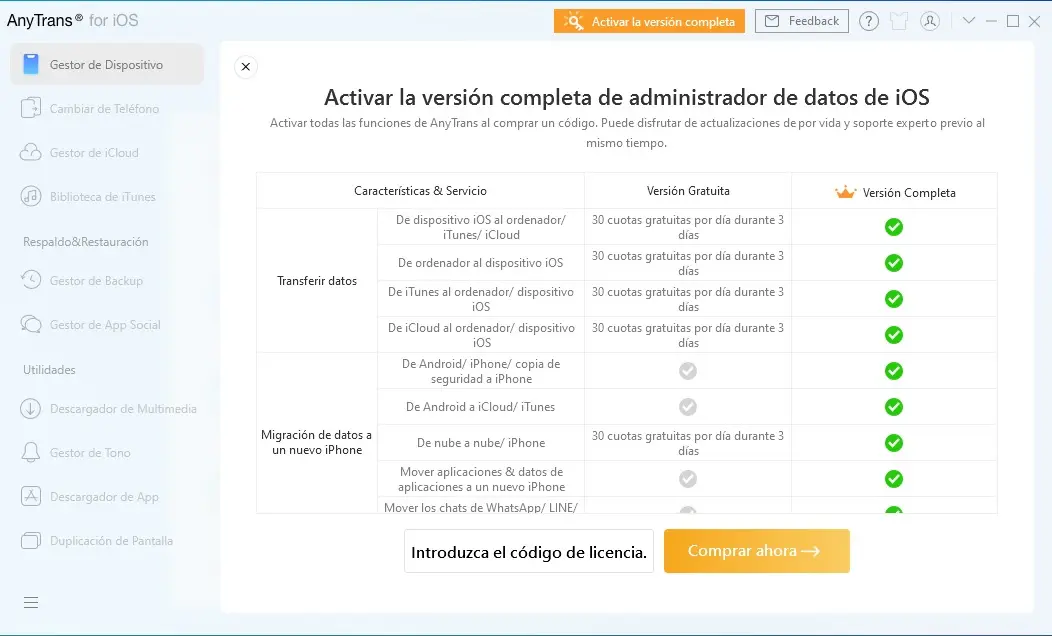Click the crown icon beside Versión Completa
The image size is (1052, 636).
(x=845, y=193)
